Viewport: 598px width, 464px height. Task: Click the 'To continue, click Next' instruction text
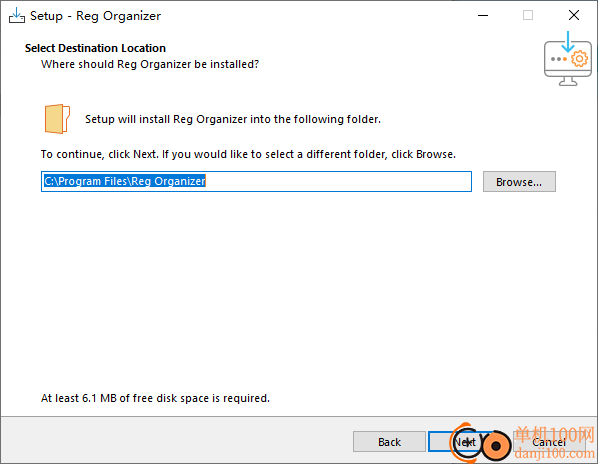coord(248,154)
